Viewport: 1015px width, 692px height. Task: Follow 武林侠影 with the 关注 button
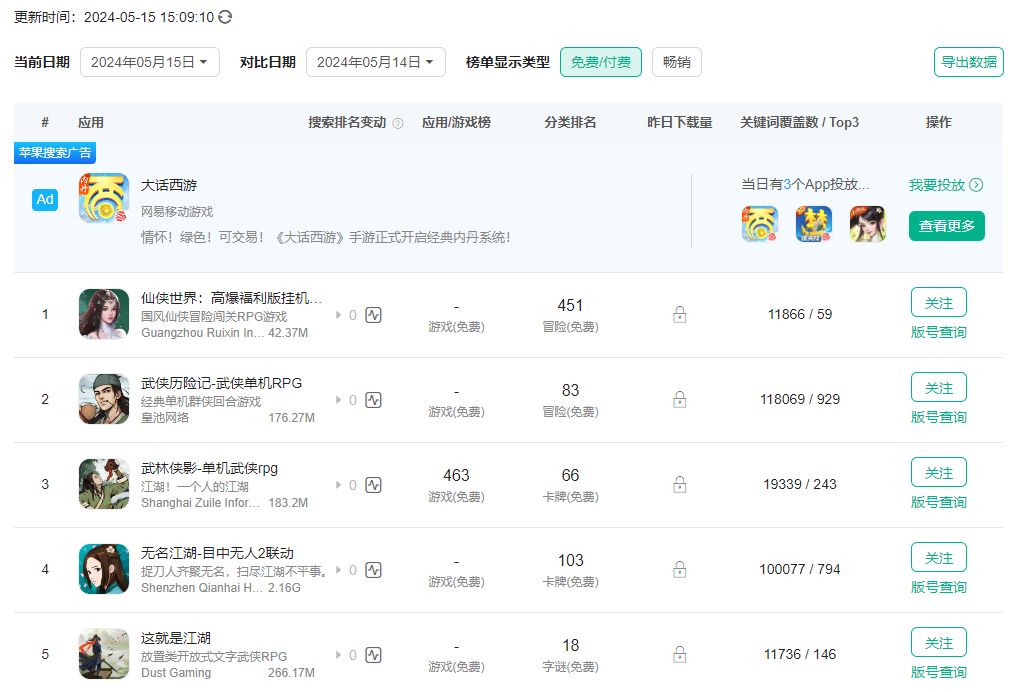click(939, 473)
